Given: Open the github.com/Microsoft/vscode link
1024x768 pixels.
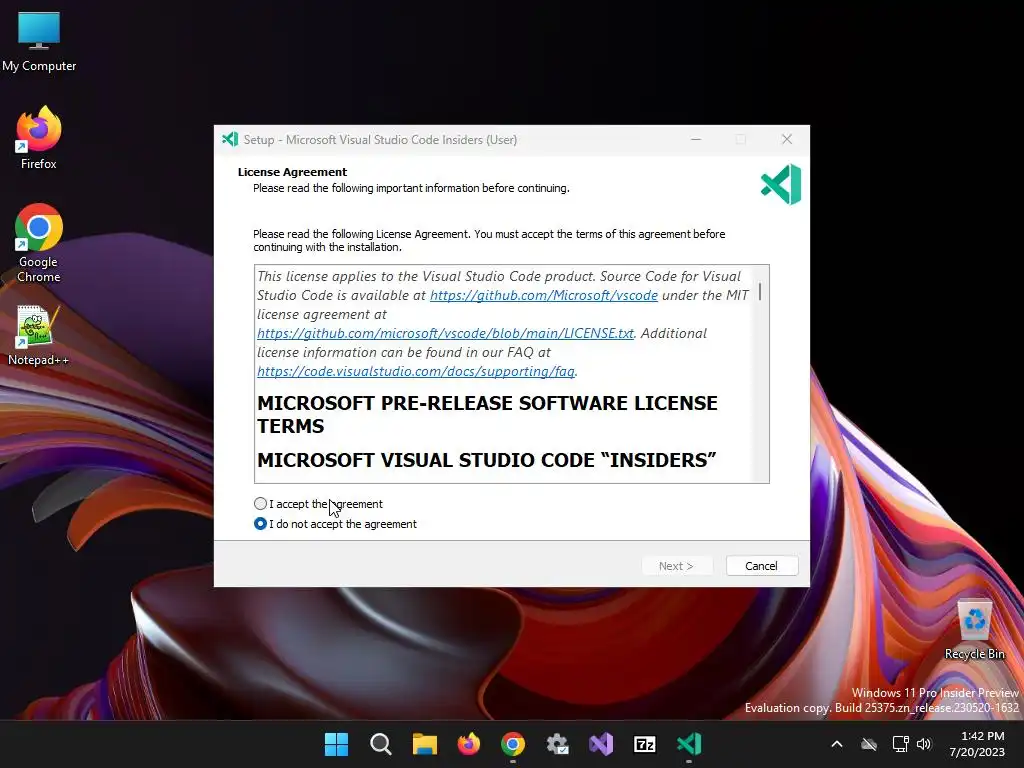Looking at the screenshot, I should [543, 295].
